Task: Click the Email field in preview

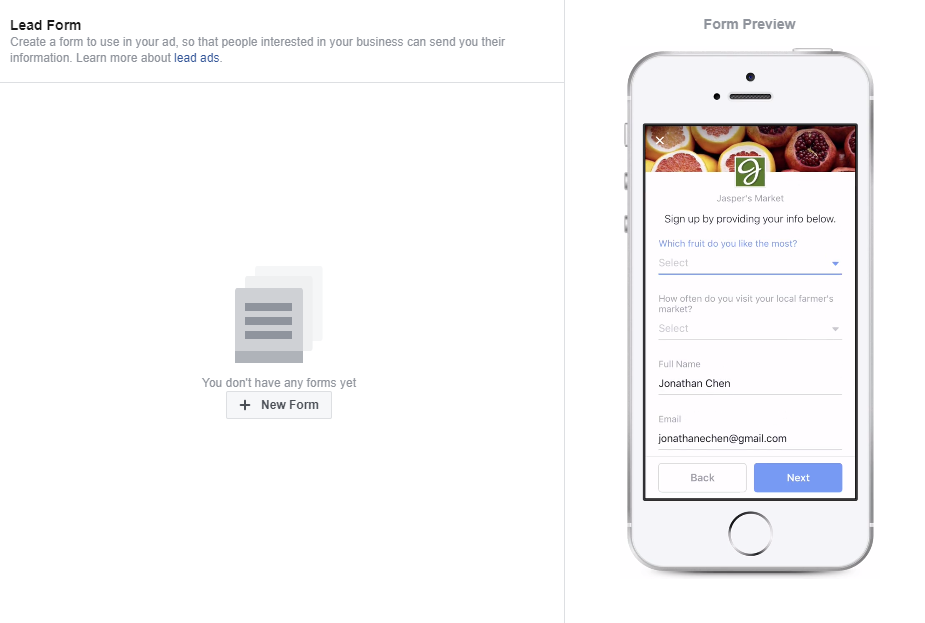Action: [x=750, y=438]
